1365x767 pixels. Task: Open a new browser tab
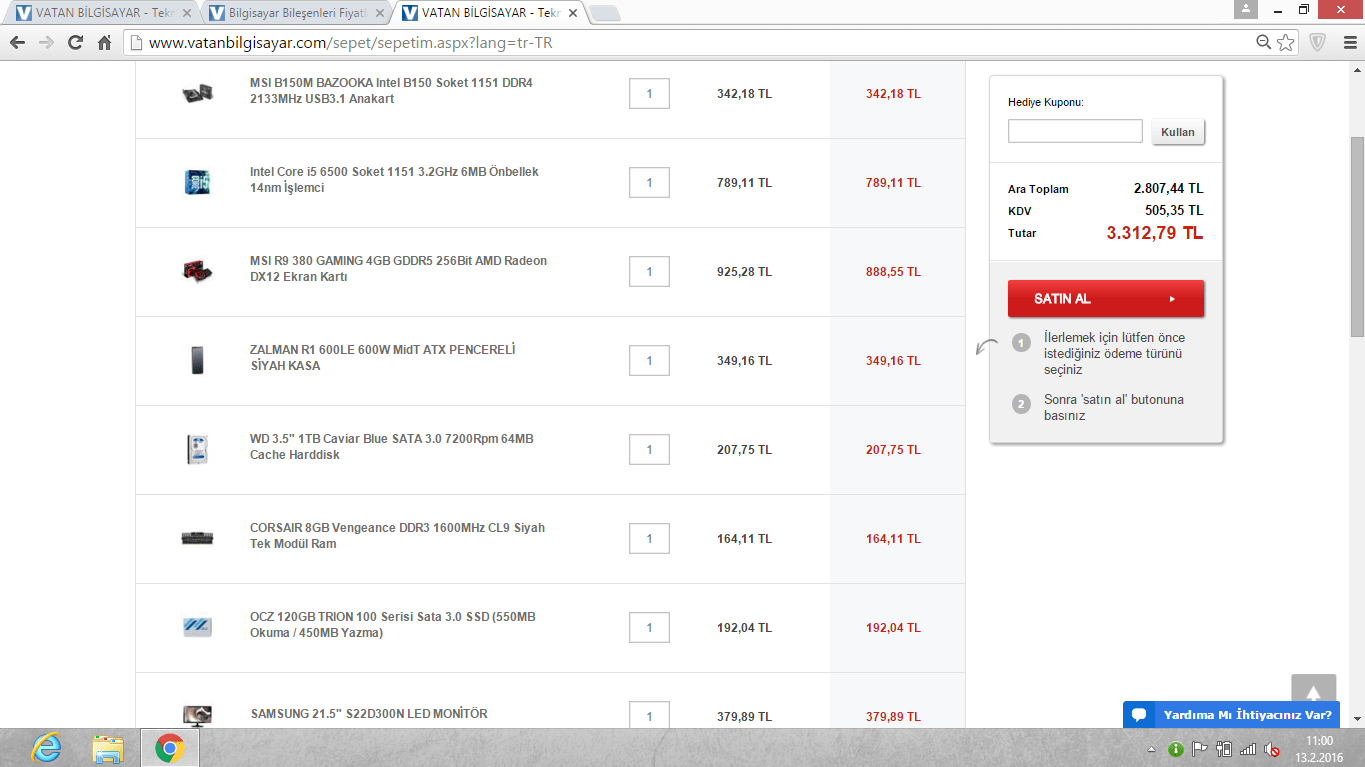point(605,13)
